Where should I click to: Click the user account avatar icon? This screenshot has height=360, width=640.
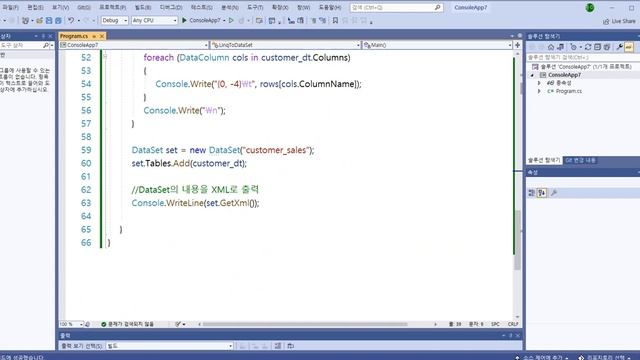click(589, 7)
